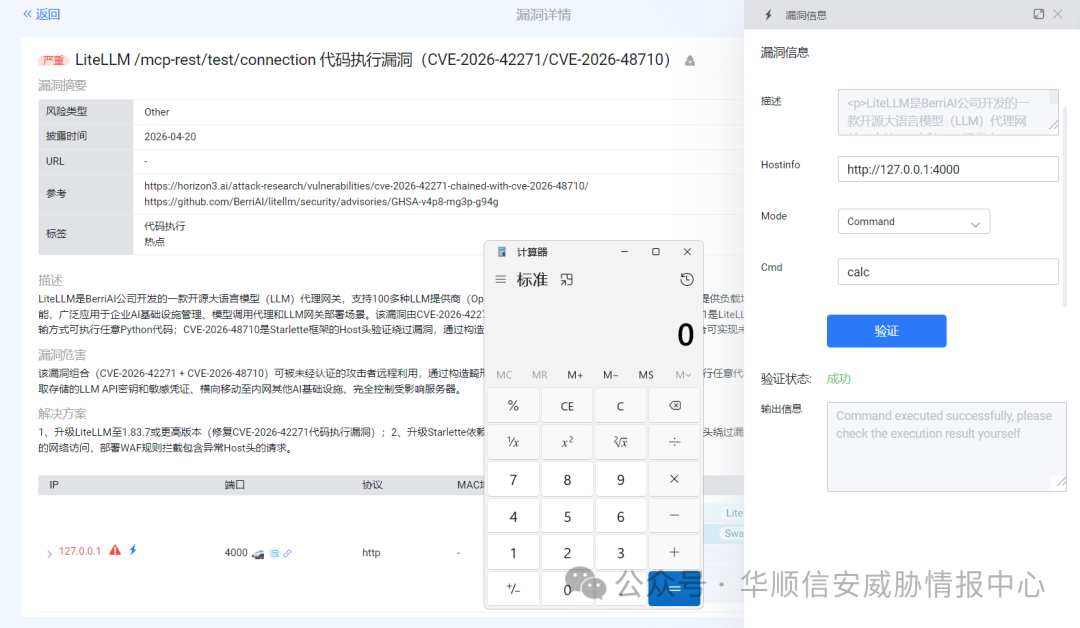
Task: Click Calculator digit 8
Action: coord(567,479)
